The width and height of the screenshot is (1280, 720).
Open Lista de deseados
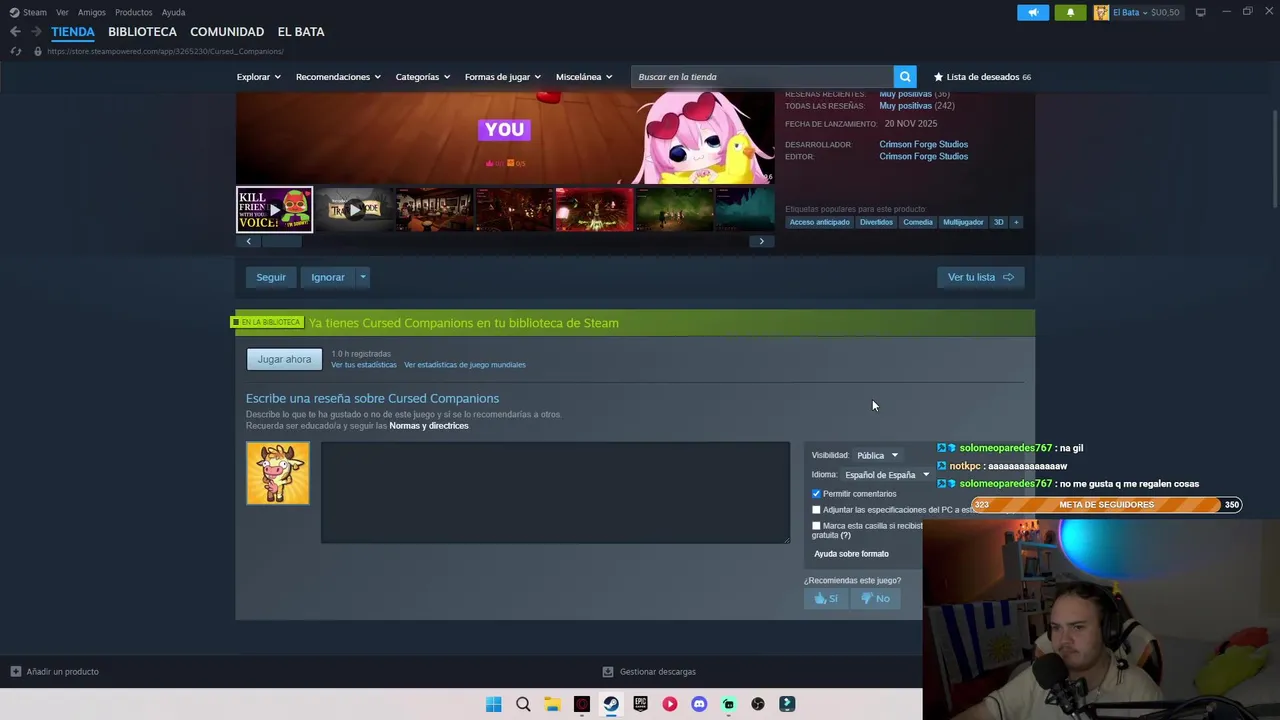982,77
